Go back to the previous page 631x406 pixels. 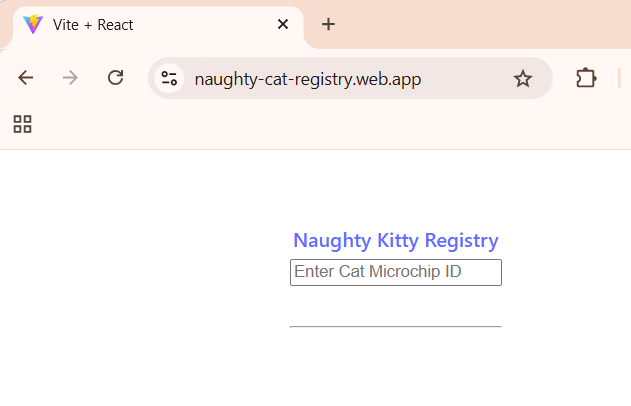point(25,78)
